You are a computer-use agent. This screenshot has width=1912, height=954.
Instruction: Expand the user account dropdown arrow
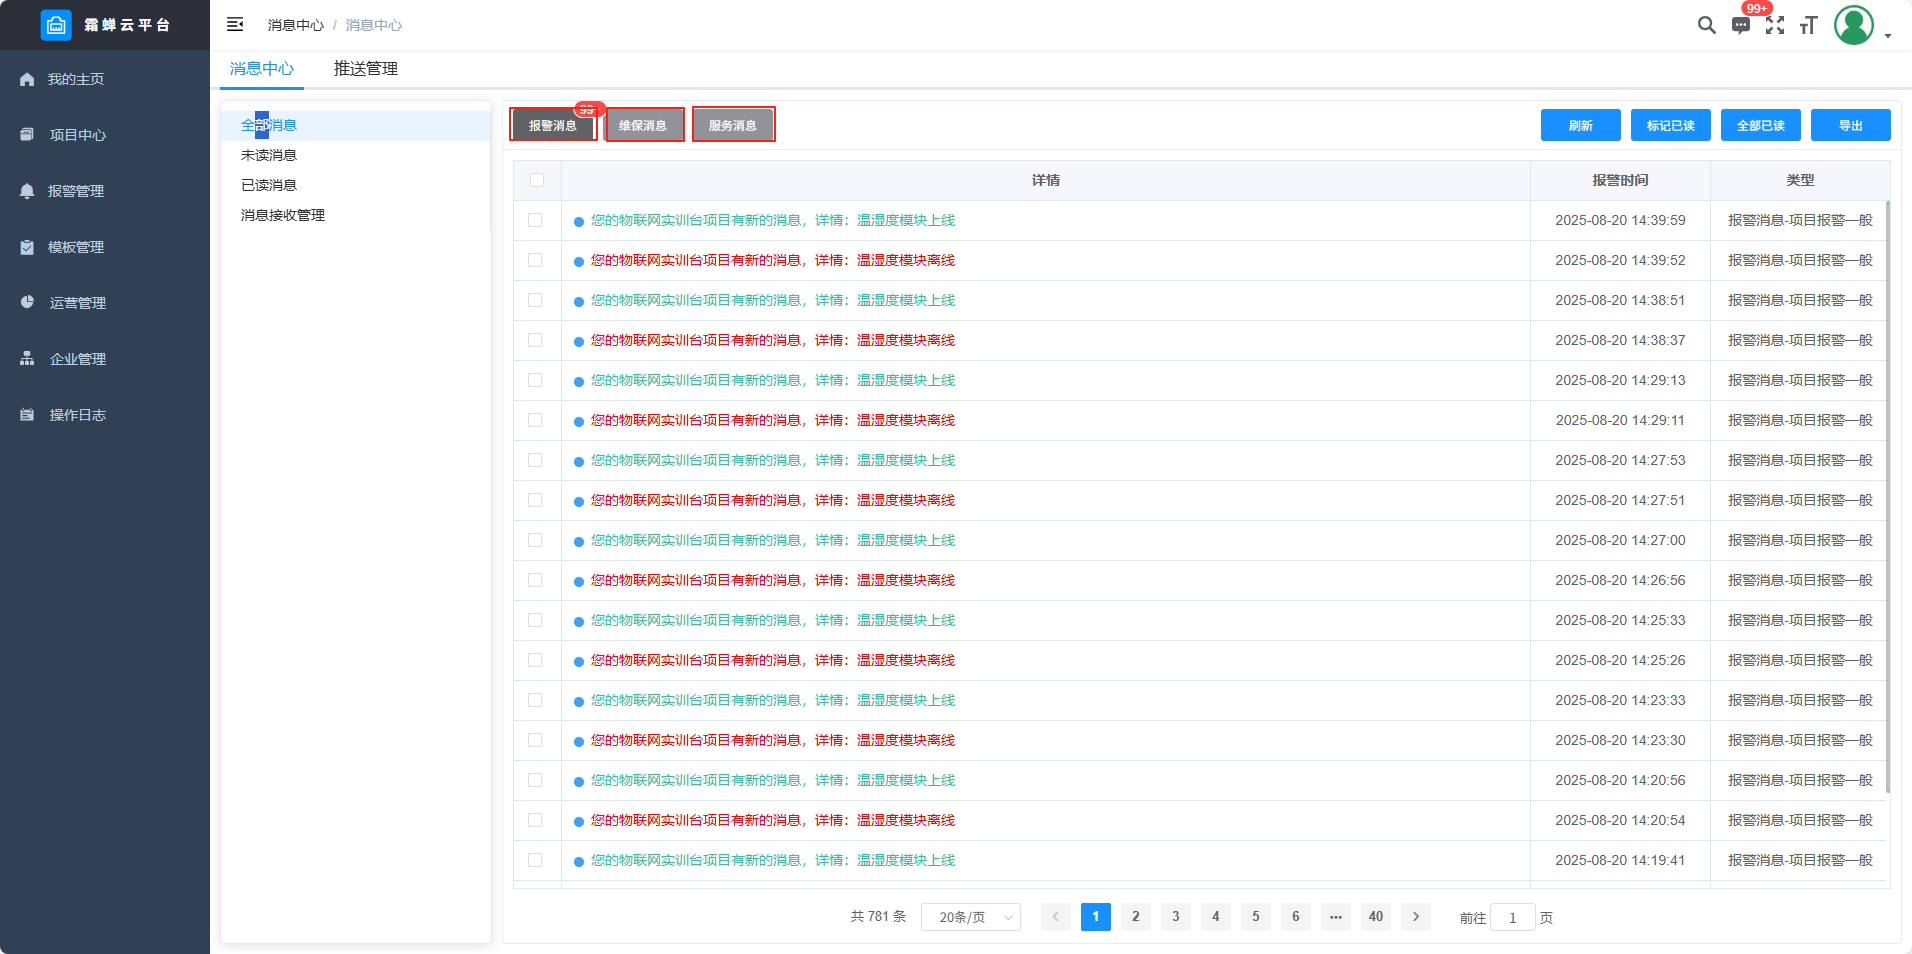[1888, 35]
